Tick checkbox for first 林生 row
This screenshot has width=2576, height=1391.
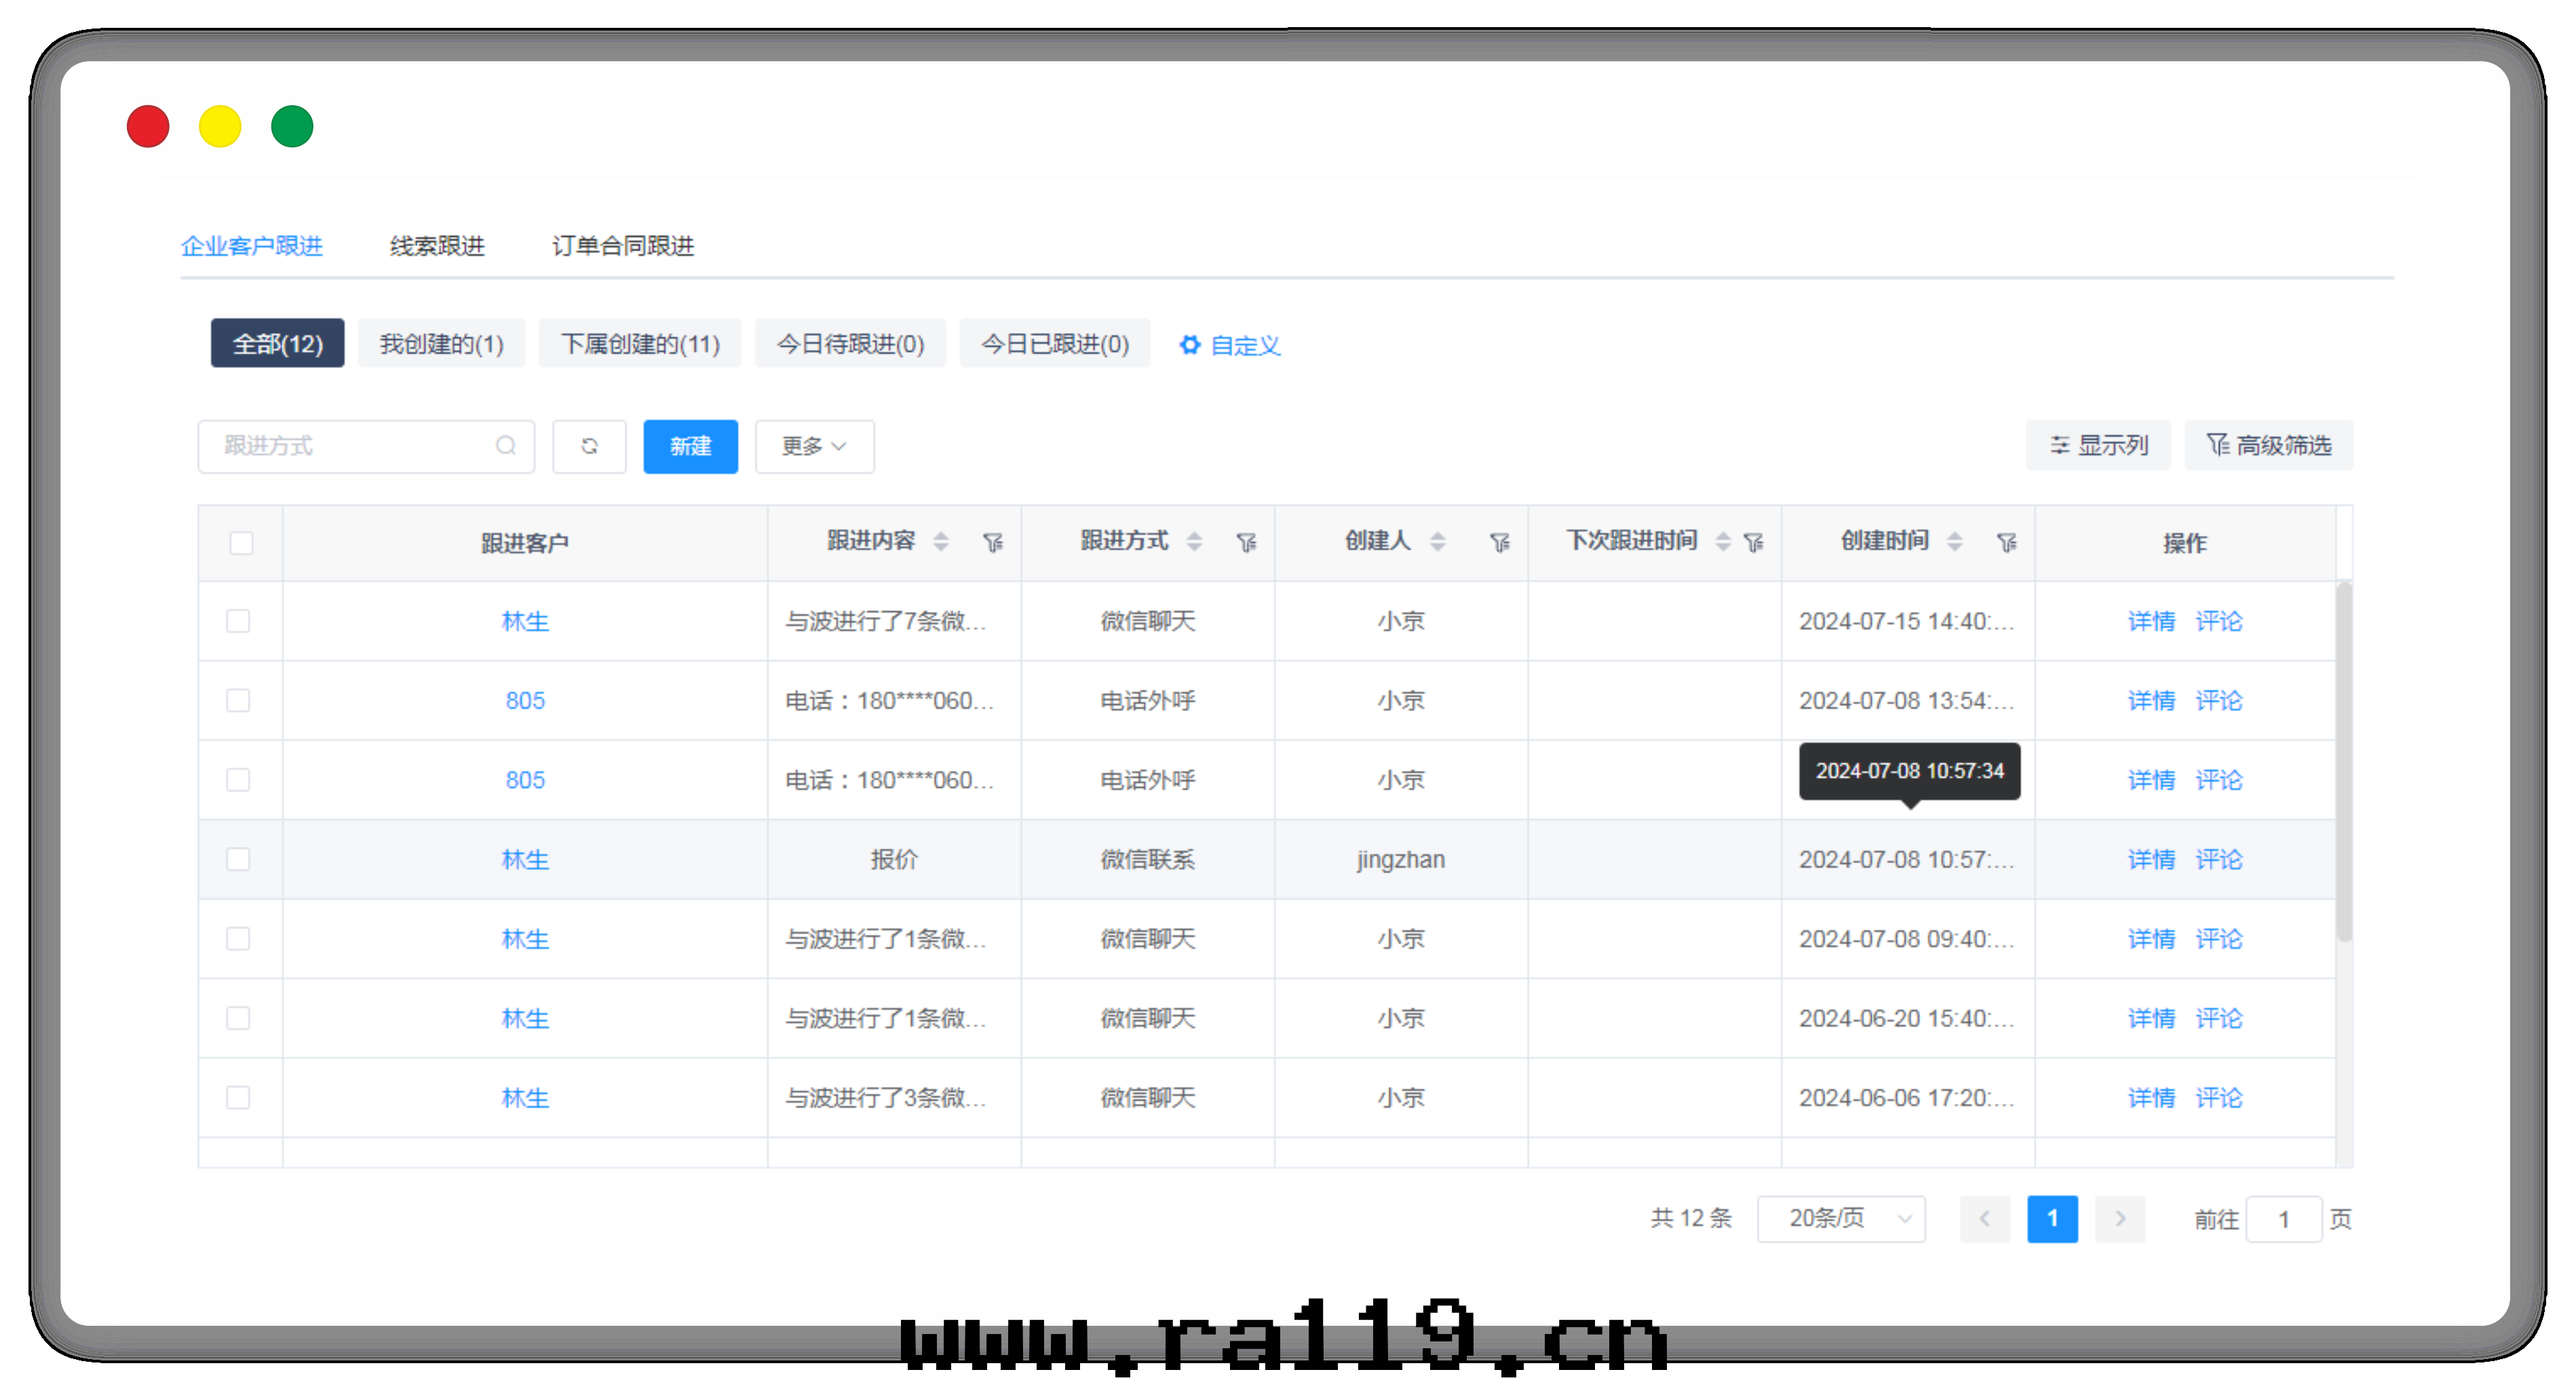(238, 621)
